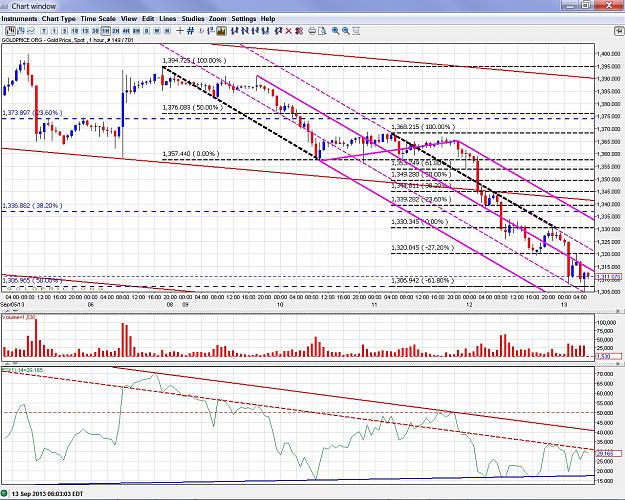
Task: Open the Lines menu
Action: (x=167, y=19)
